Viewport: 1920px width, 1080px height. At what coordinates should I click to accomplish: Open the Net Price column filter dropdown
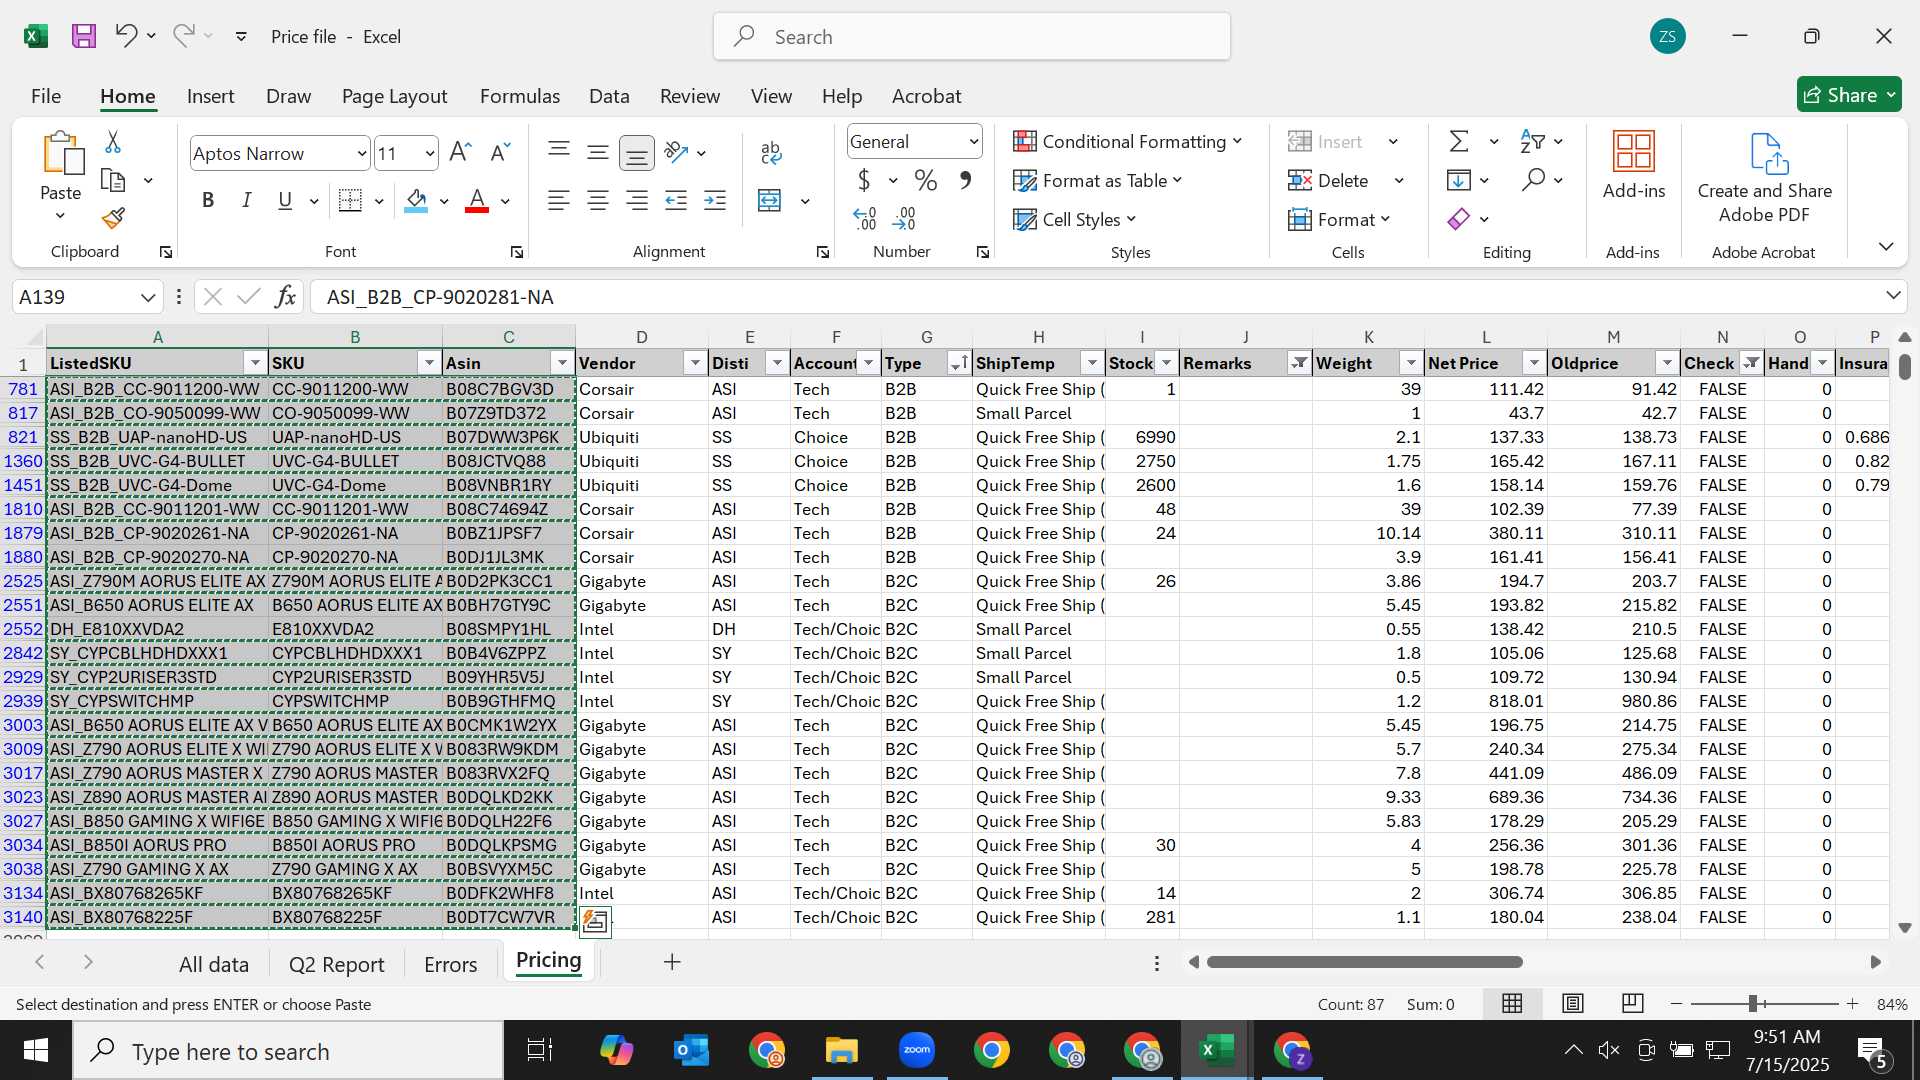[1534, 363]
